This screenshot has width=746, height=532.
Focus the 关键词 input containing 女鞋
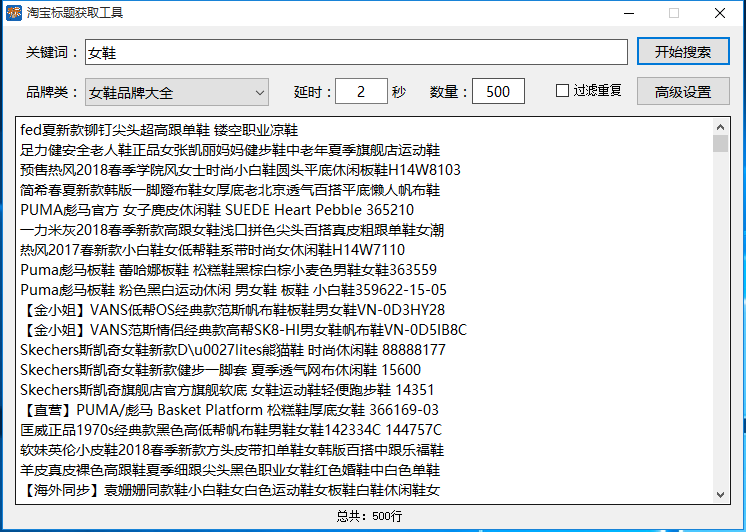coord(356,52)
